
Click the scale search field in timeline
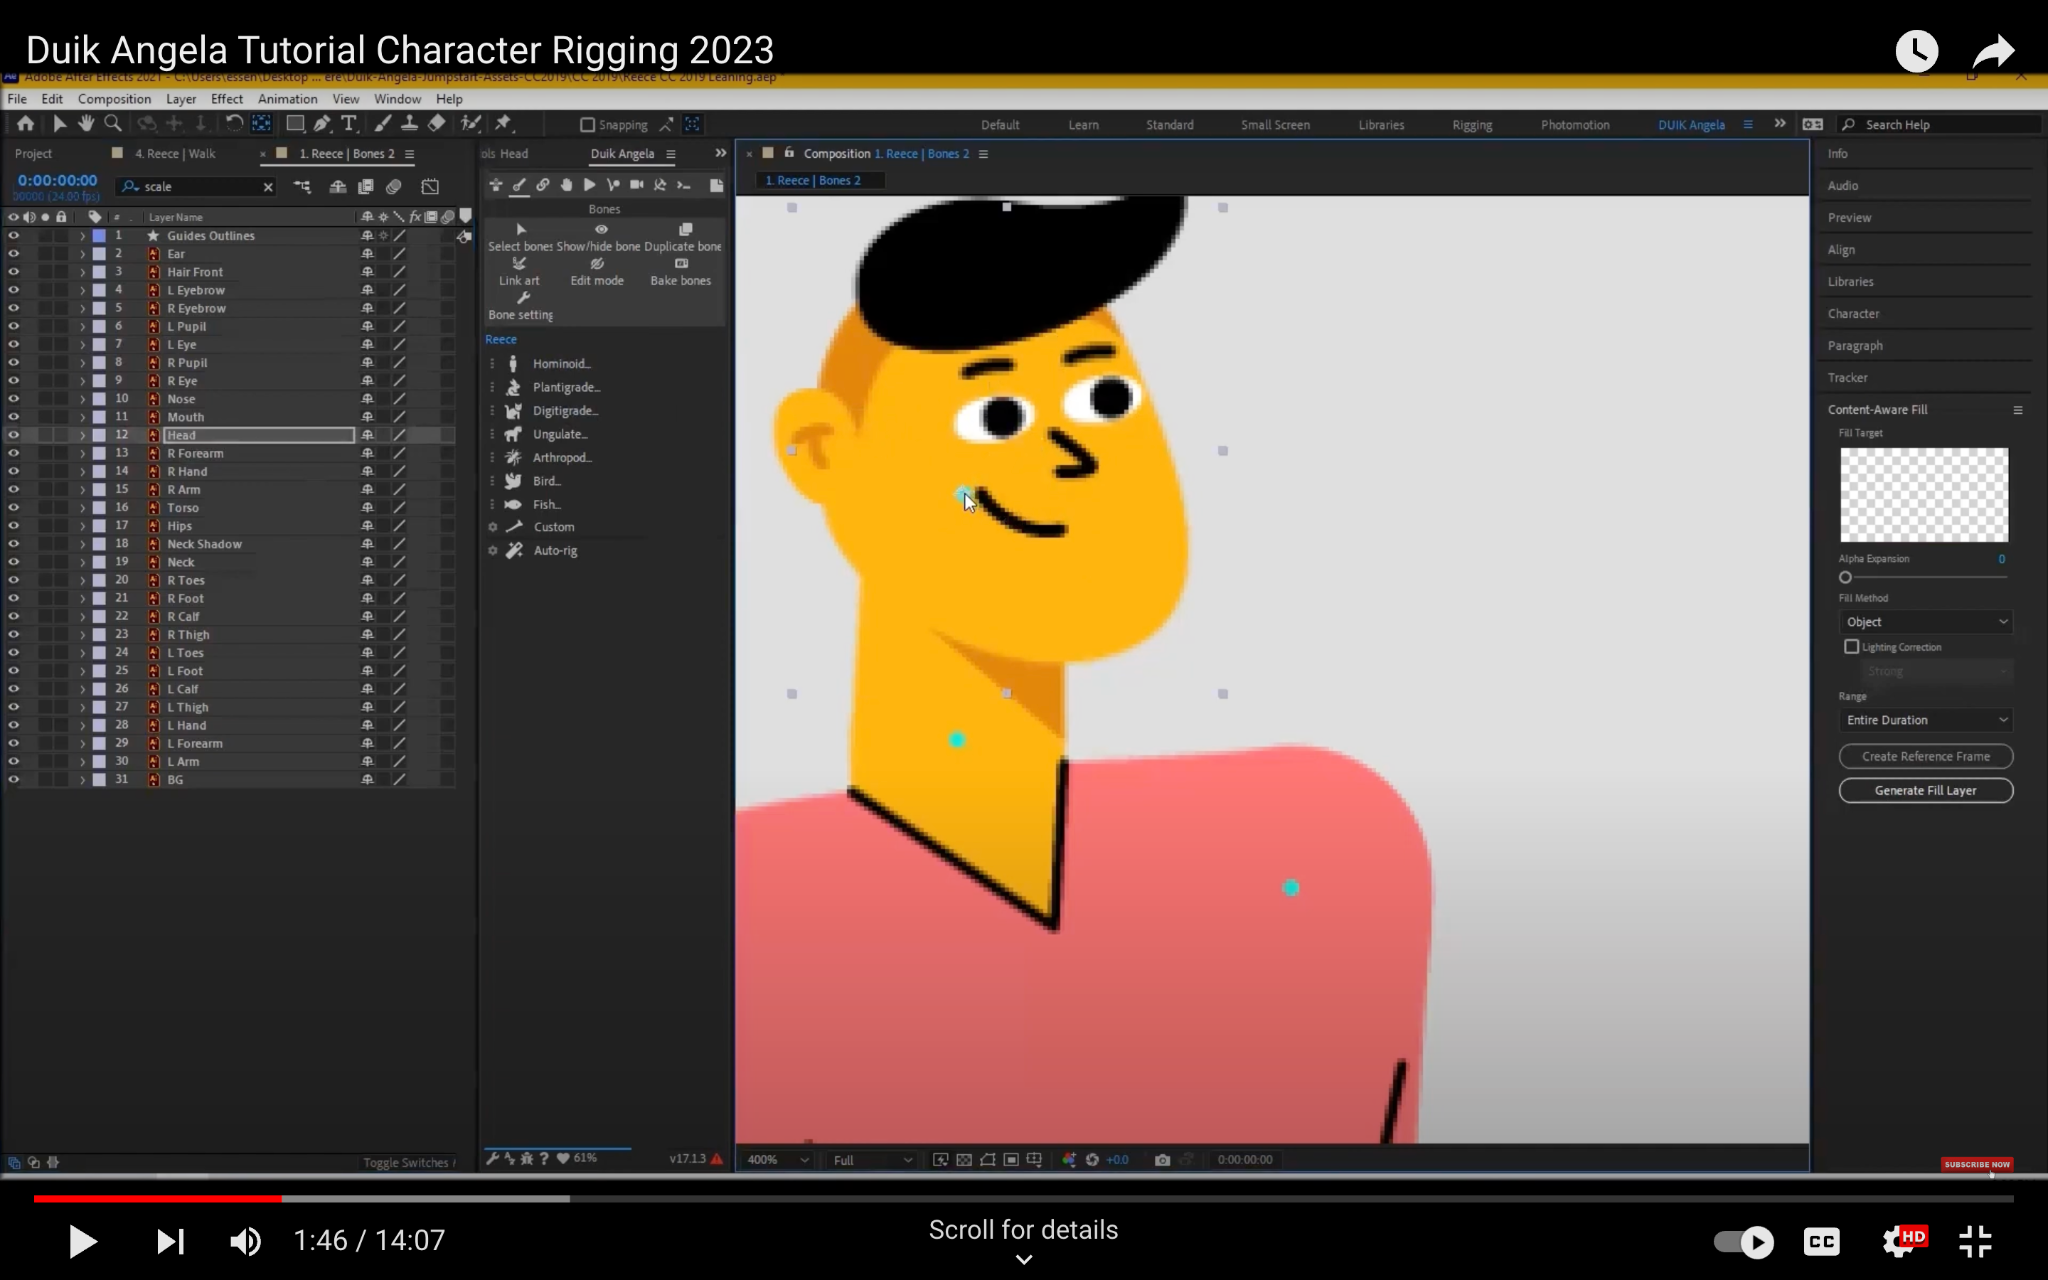(197, 187)
